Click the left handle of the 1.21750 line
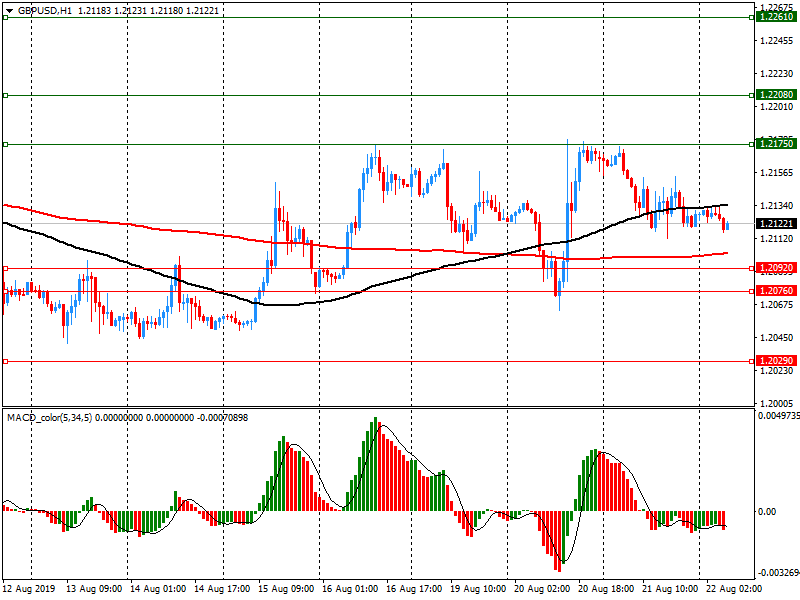The width and height of the screenshot is (800, 600). click(x=6, y=144)
